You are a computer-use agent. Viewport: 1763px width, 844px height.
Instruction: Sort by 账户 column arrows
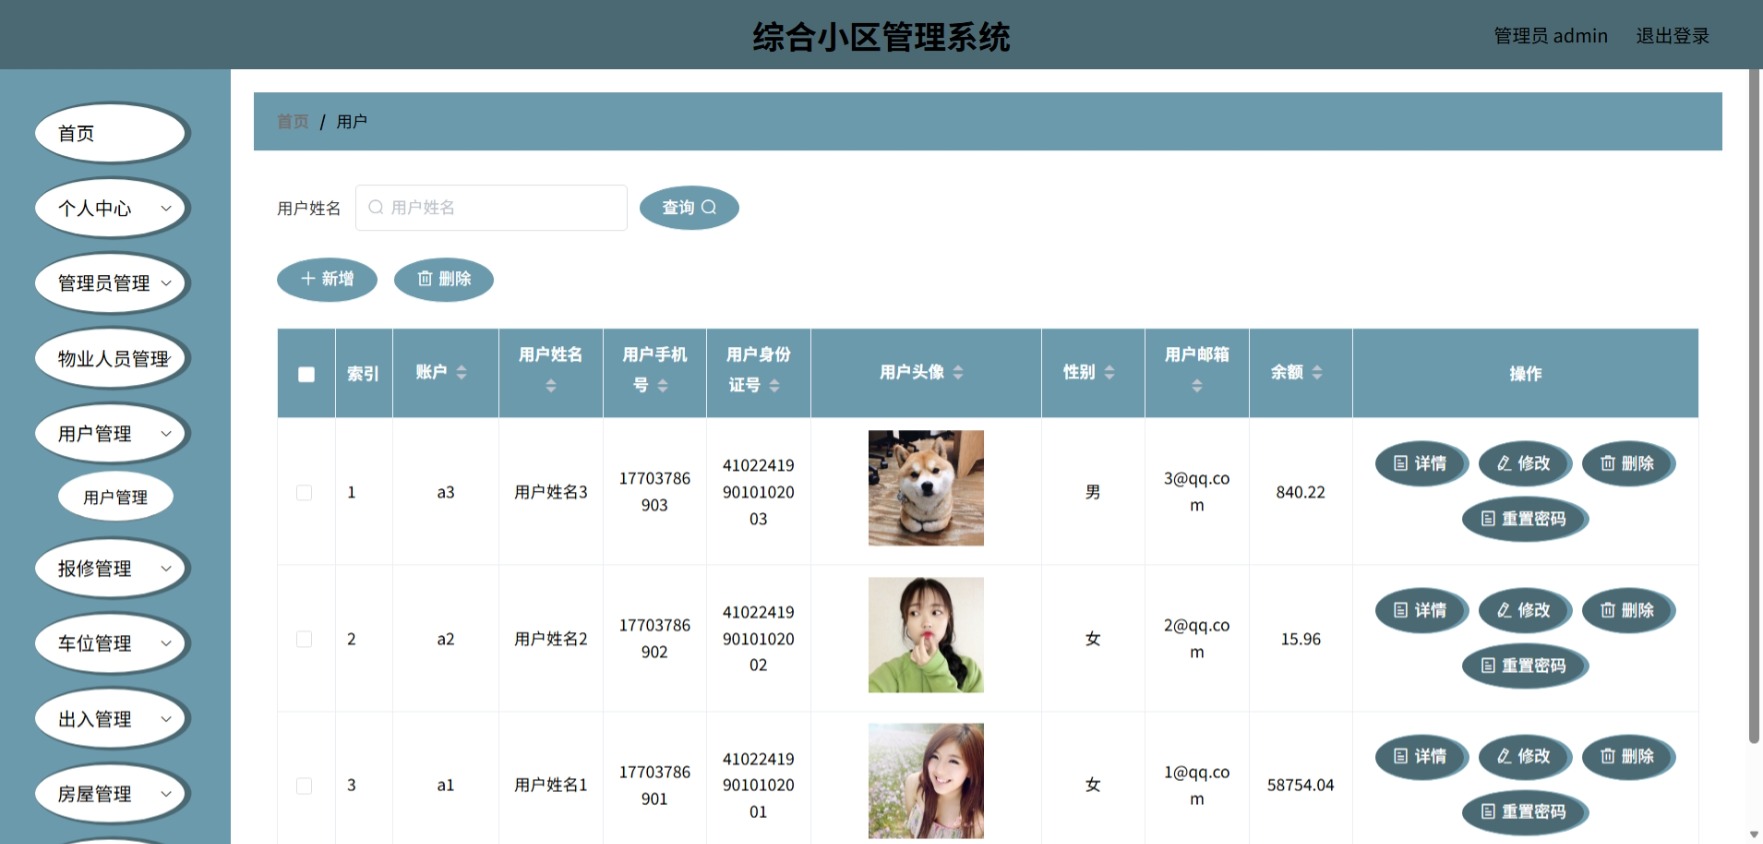[461, 372]
